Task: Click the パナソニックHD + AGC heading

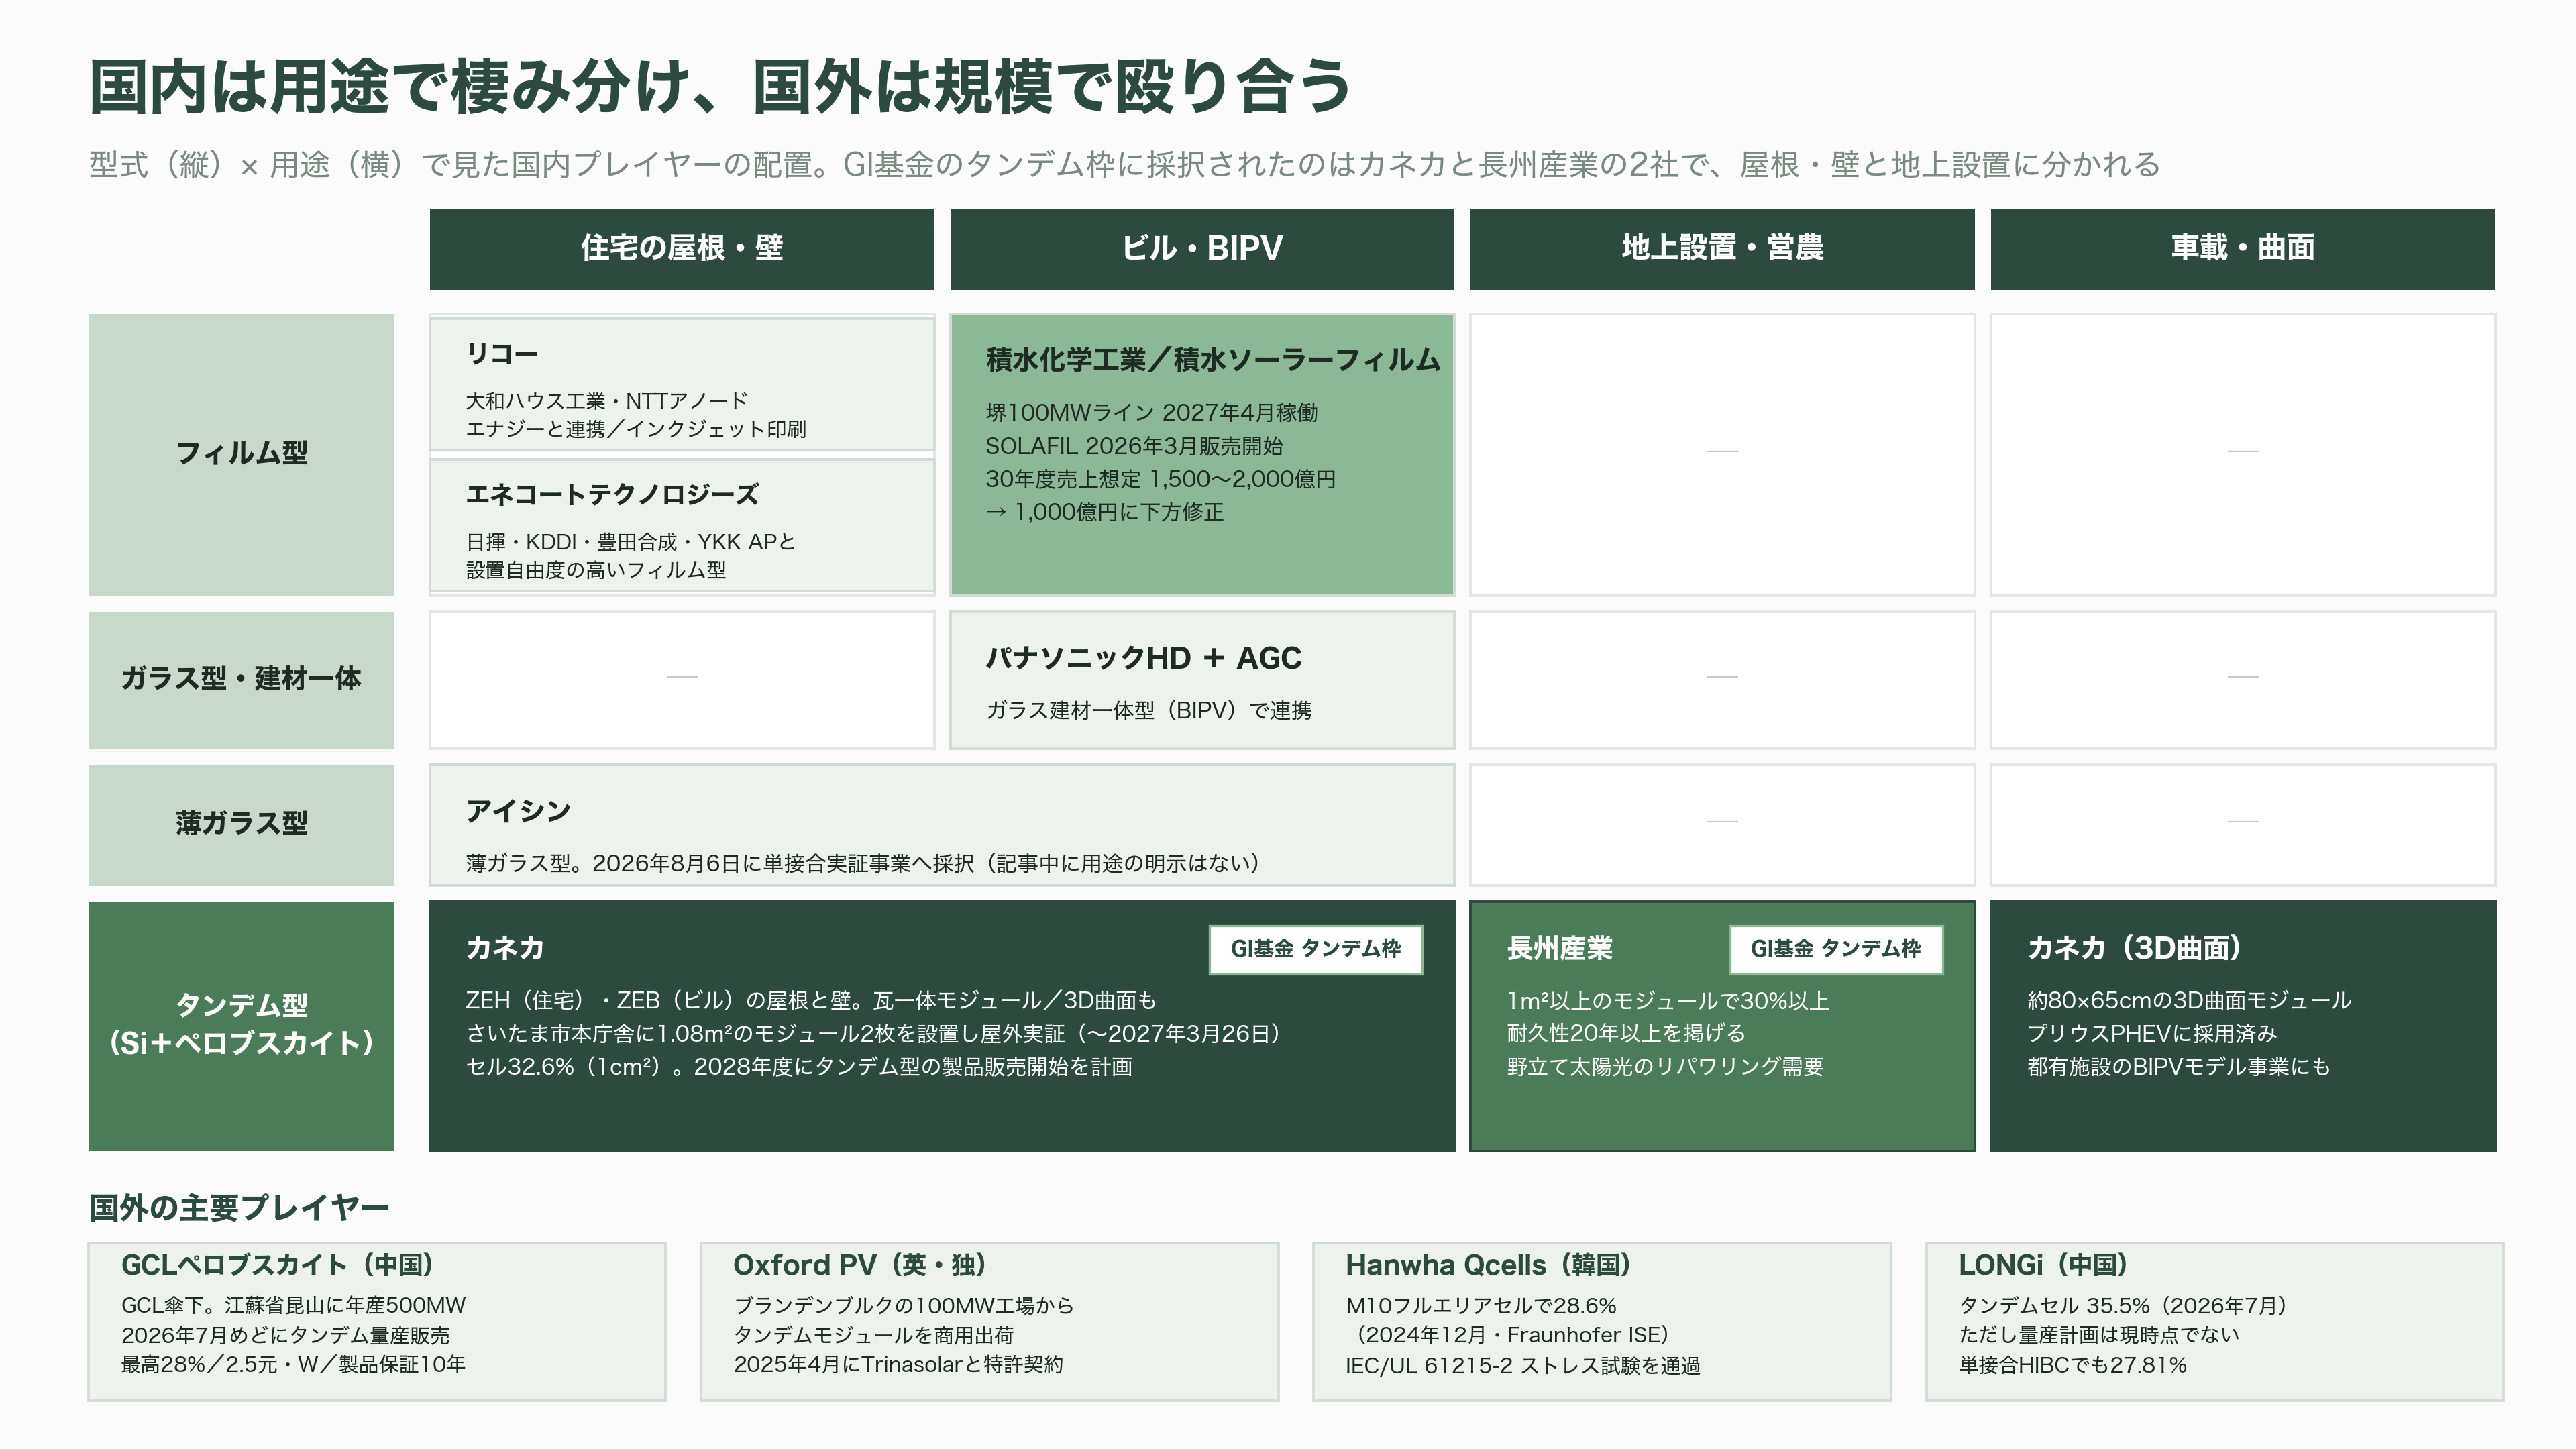Action: tap(1144, 658)
